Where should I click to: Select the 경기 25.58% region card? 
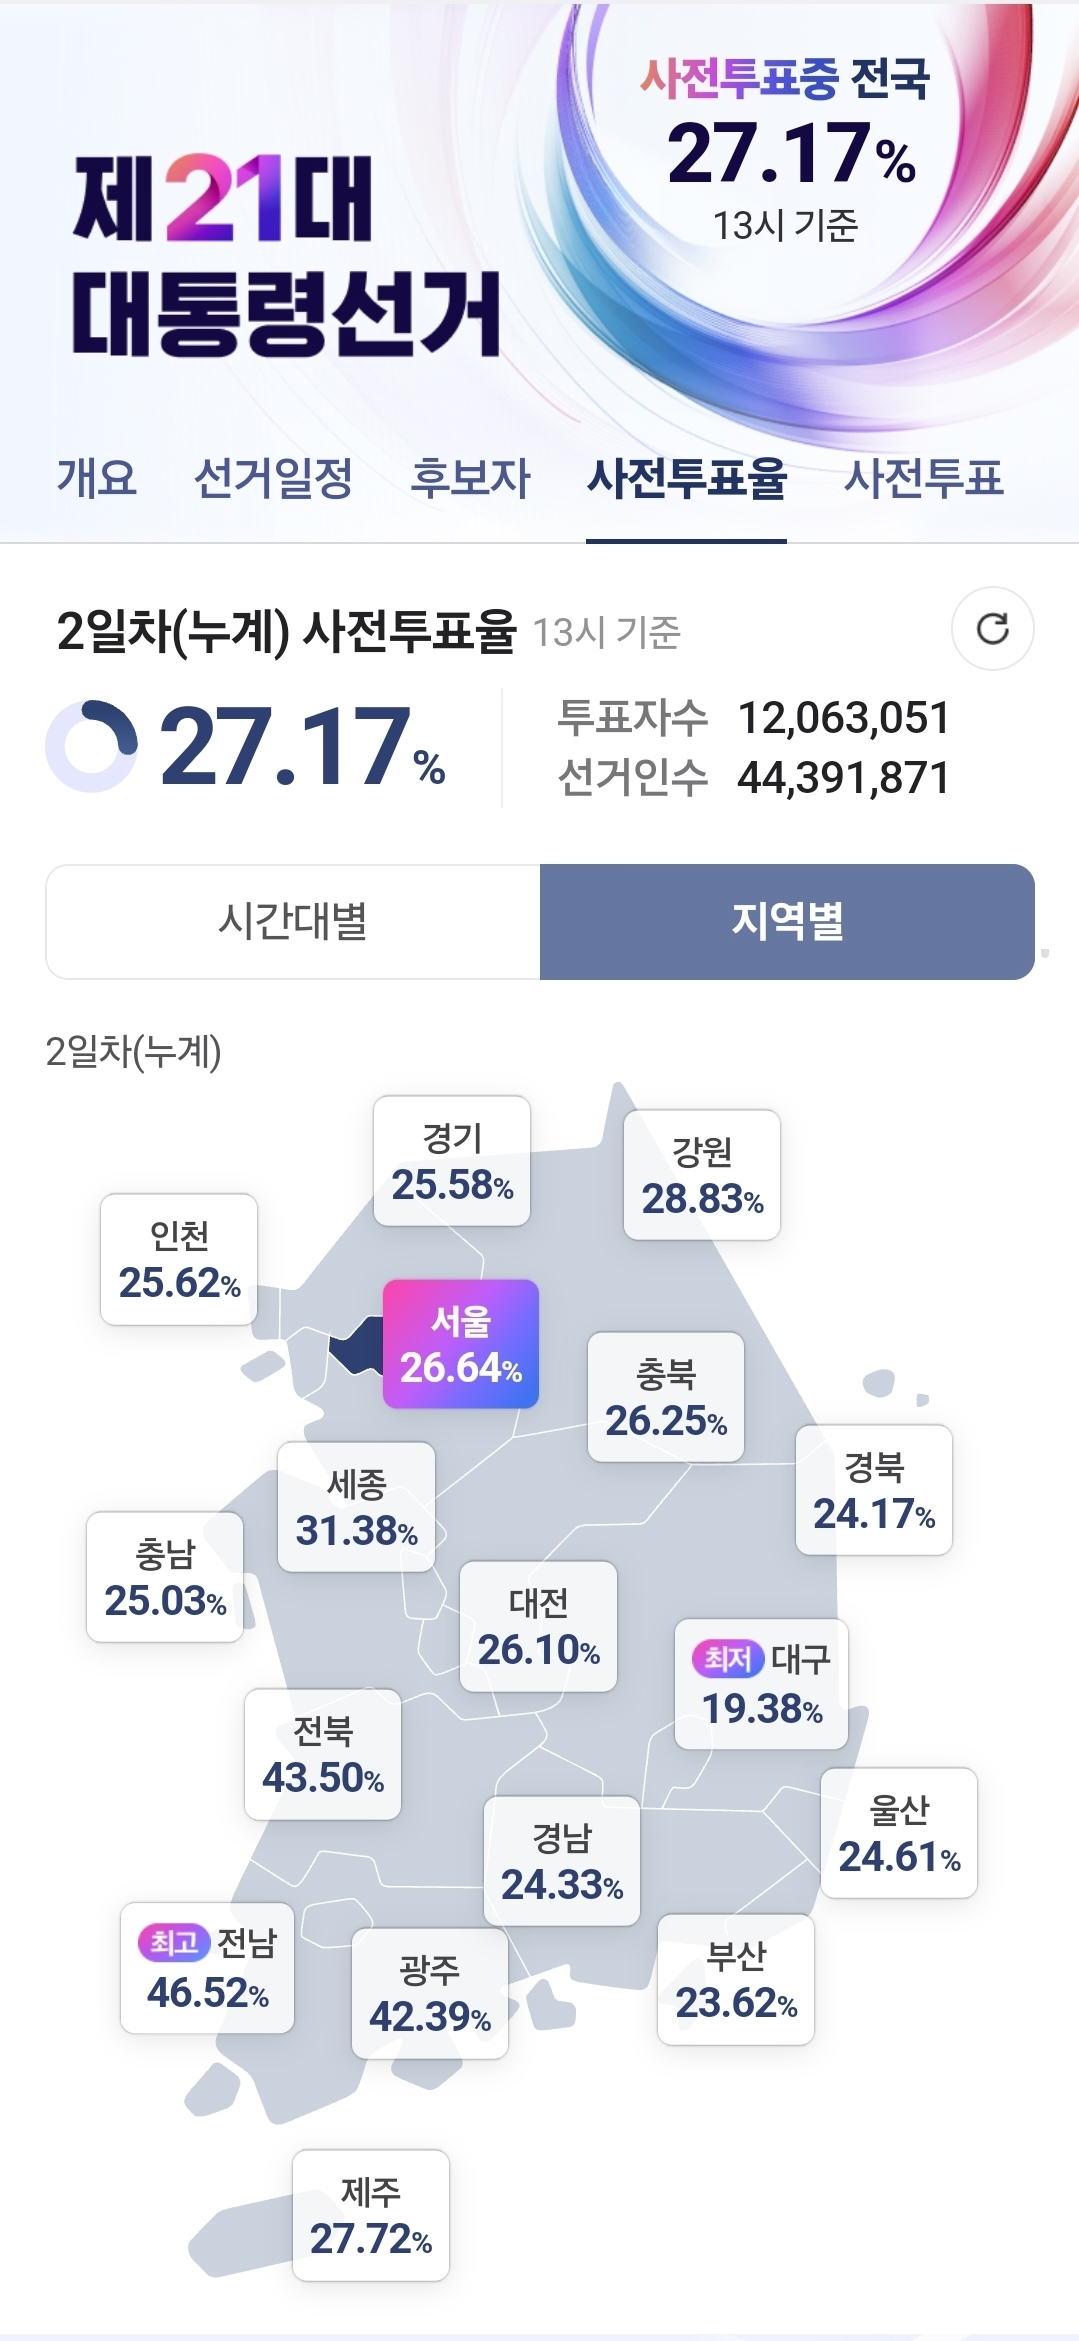click(x=452, y=1161)
